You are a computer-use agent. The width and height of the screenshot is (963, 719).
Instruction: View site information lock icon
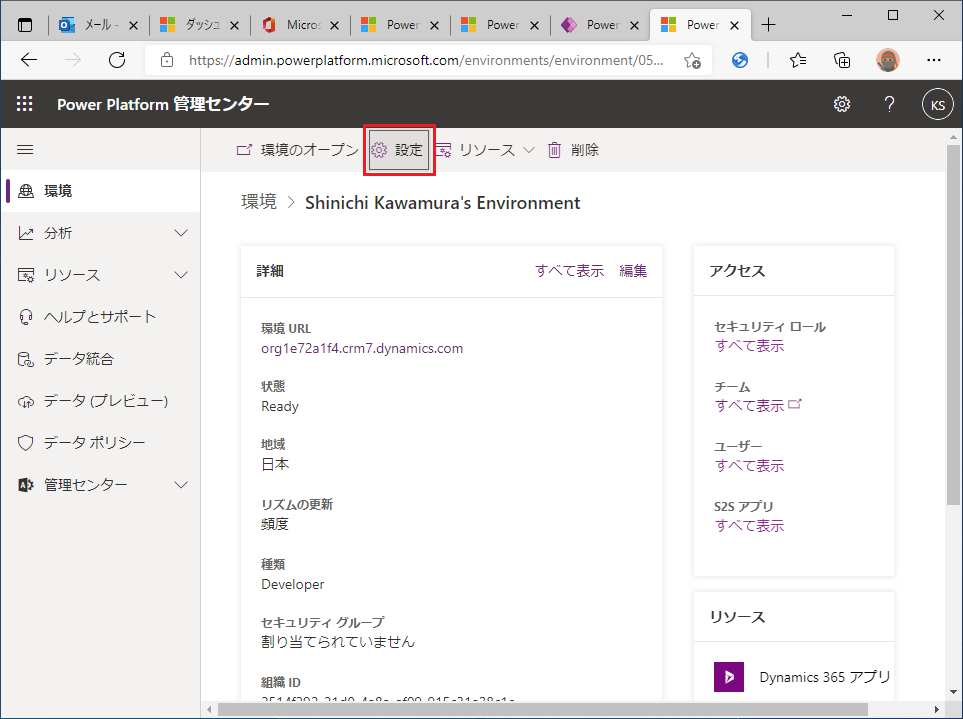pos(166,60)
